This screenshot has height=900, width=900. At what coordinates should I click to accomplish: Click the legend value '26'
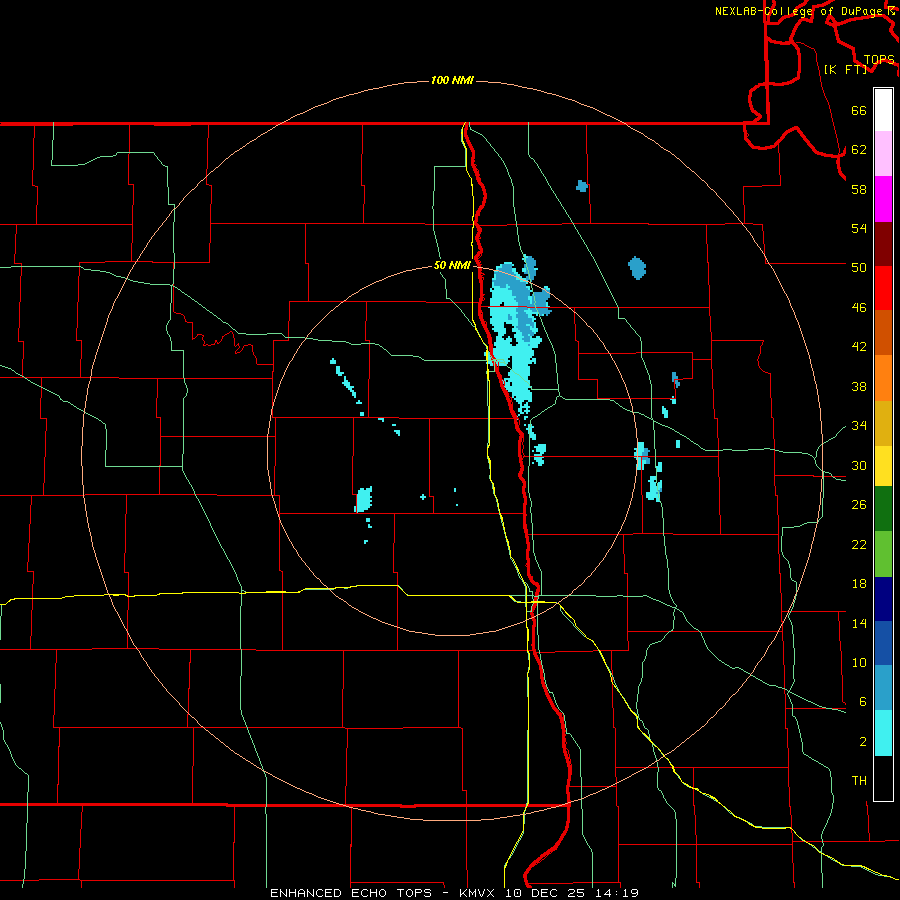tap(859, 505)
